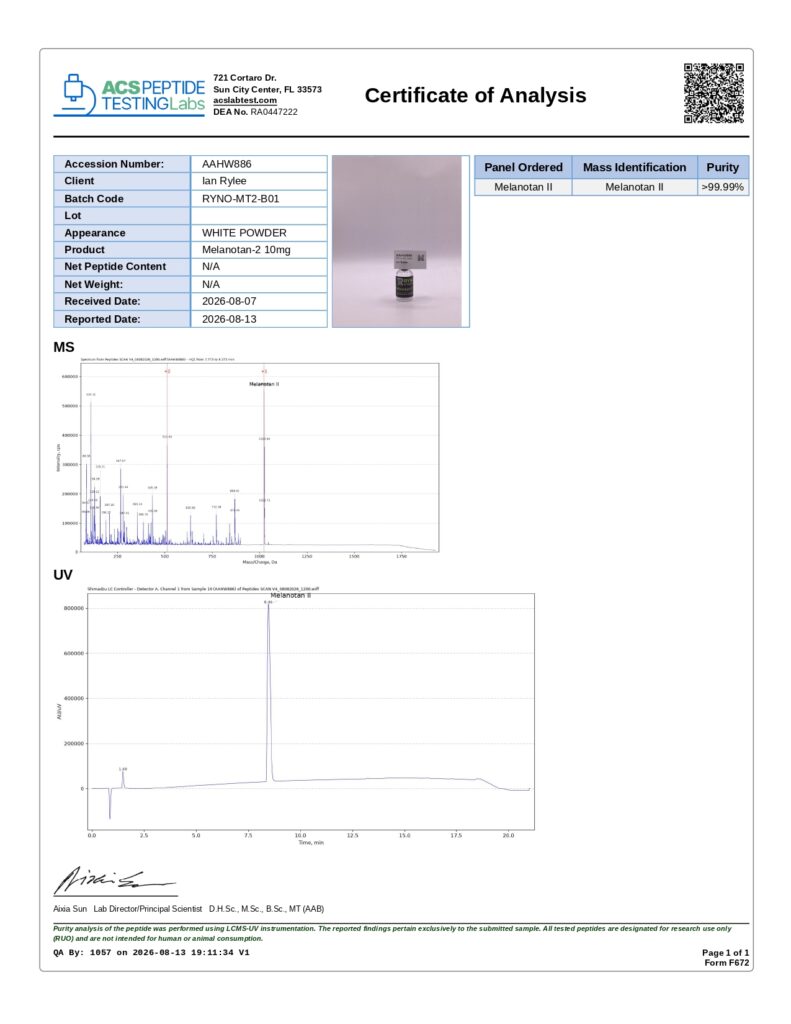Screen dimensions: 791x1024
Task: Click the Panel Ordered column header
Action: coord(523,167)
